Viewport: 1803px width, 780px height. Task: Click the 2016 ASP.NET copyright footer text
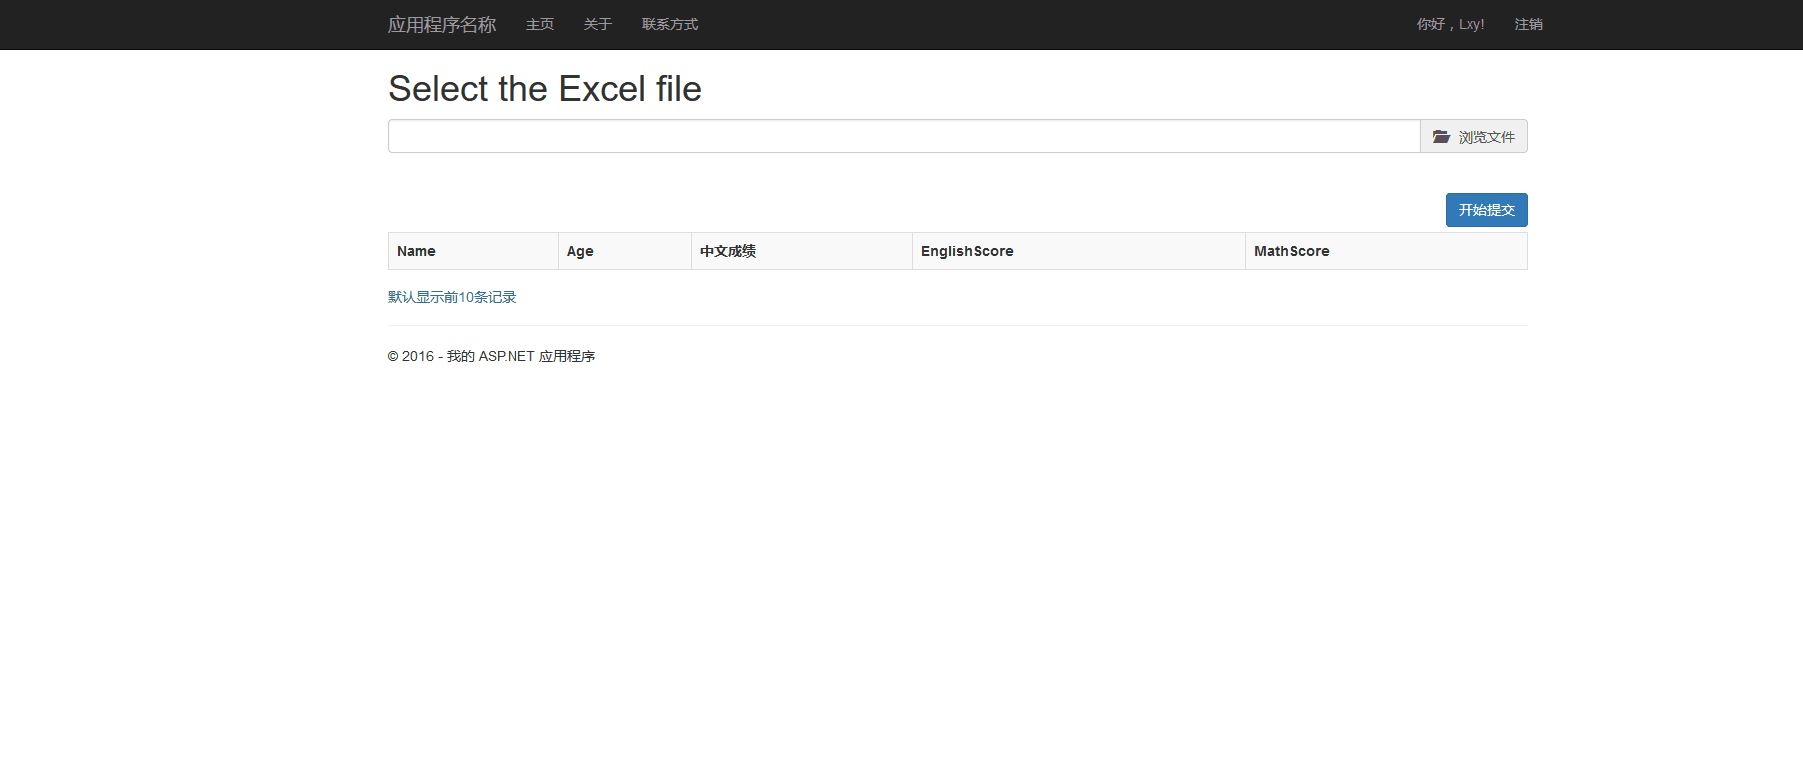click(x=491, y=356)
